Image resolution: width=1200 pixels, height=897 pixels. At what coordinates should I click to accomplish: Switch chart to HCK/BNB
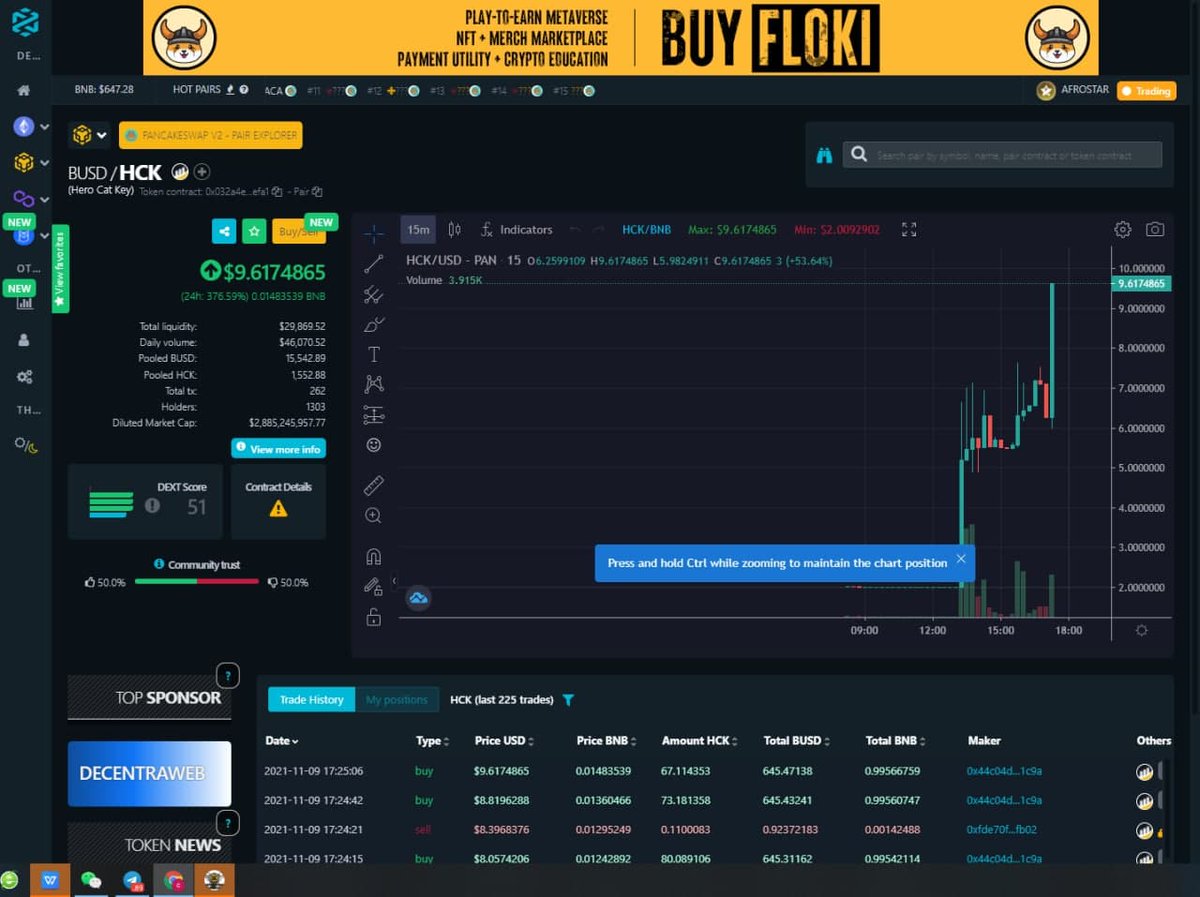(x=646, y=229)
